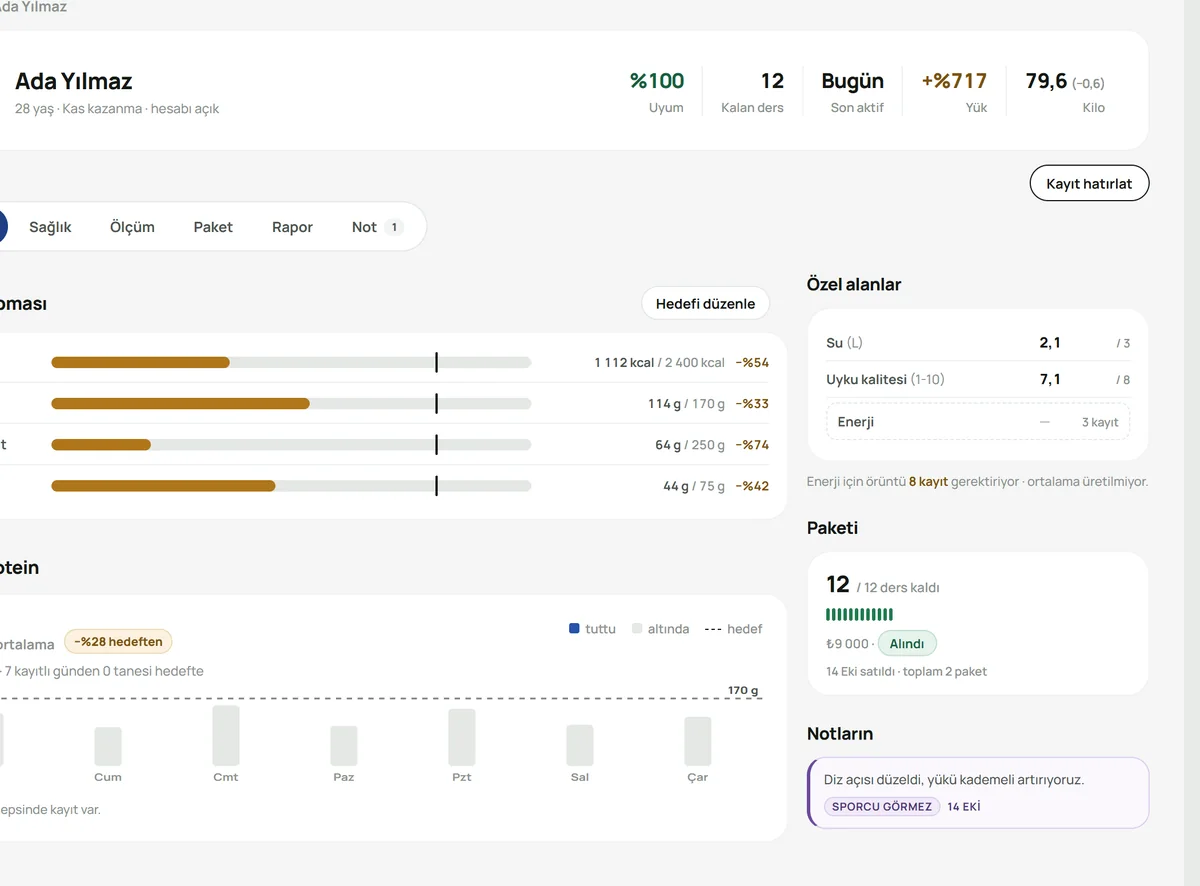Click the blue tuttu legend swatch

574,629
